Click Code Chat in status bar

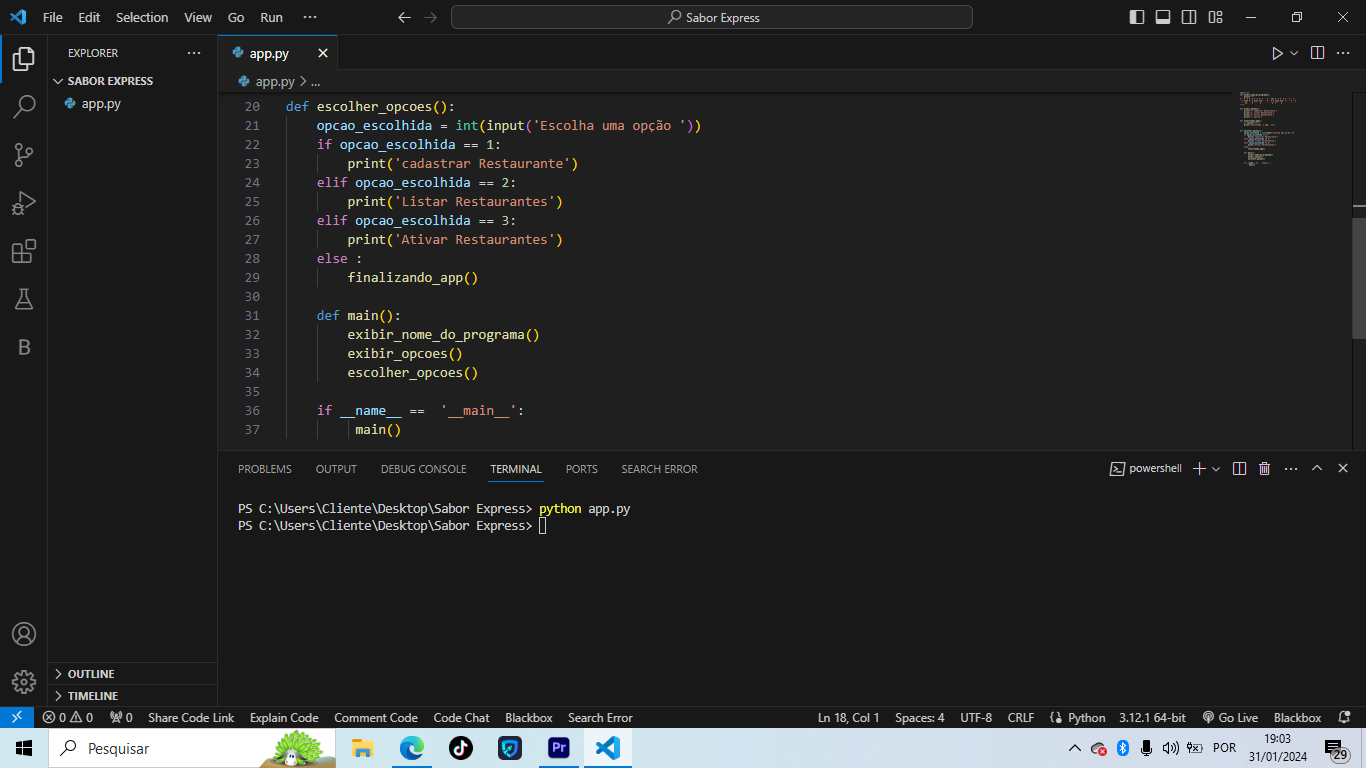pos(461,717)
